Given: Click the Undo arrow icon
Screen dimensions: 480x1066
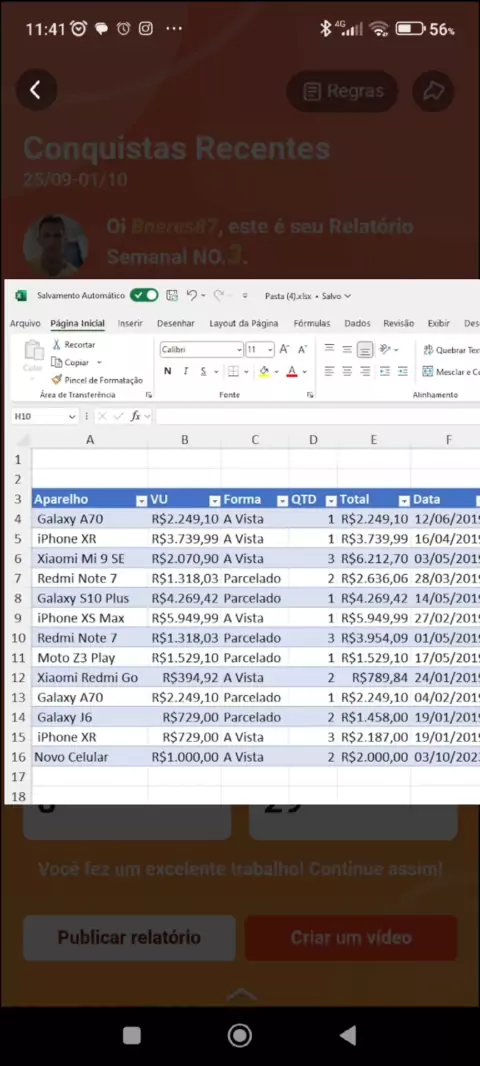Looking at the screenshot, I should [192, 296].
